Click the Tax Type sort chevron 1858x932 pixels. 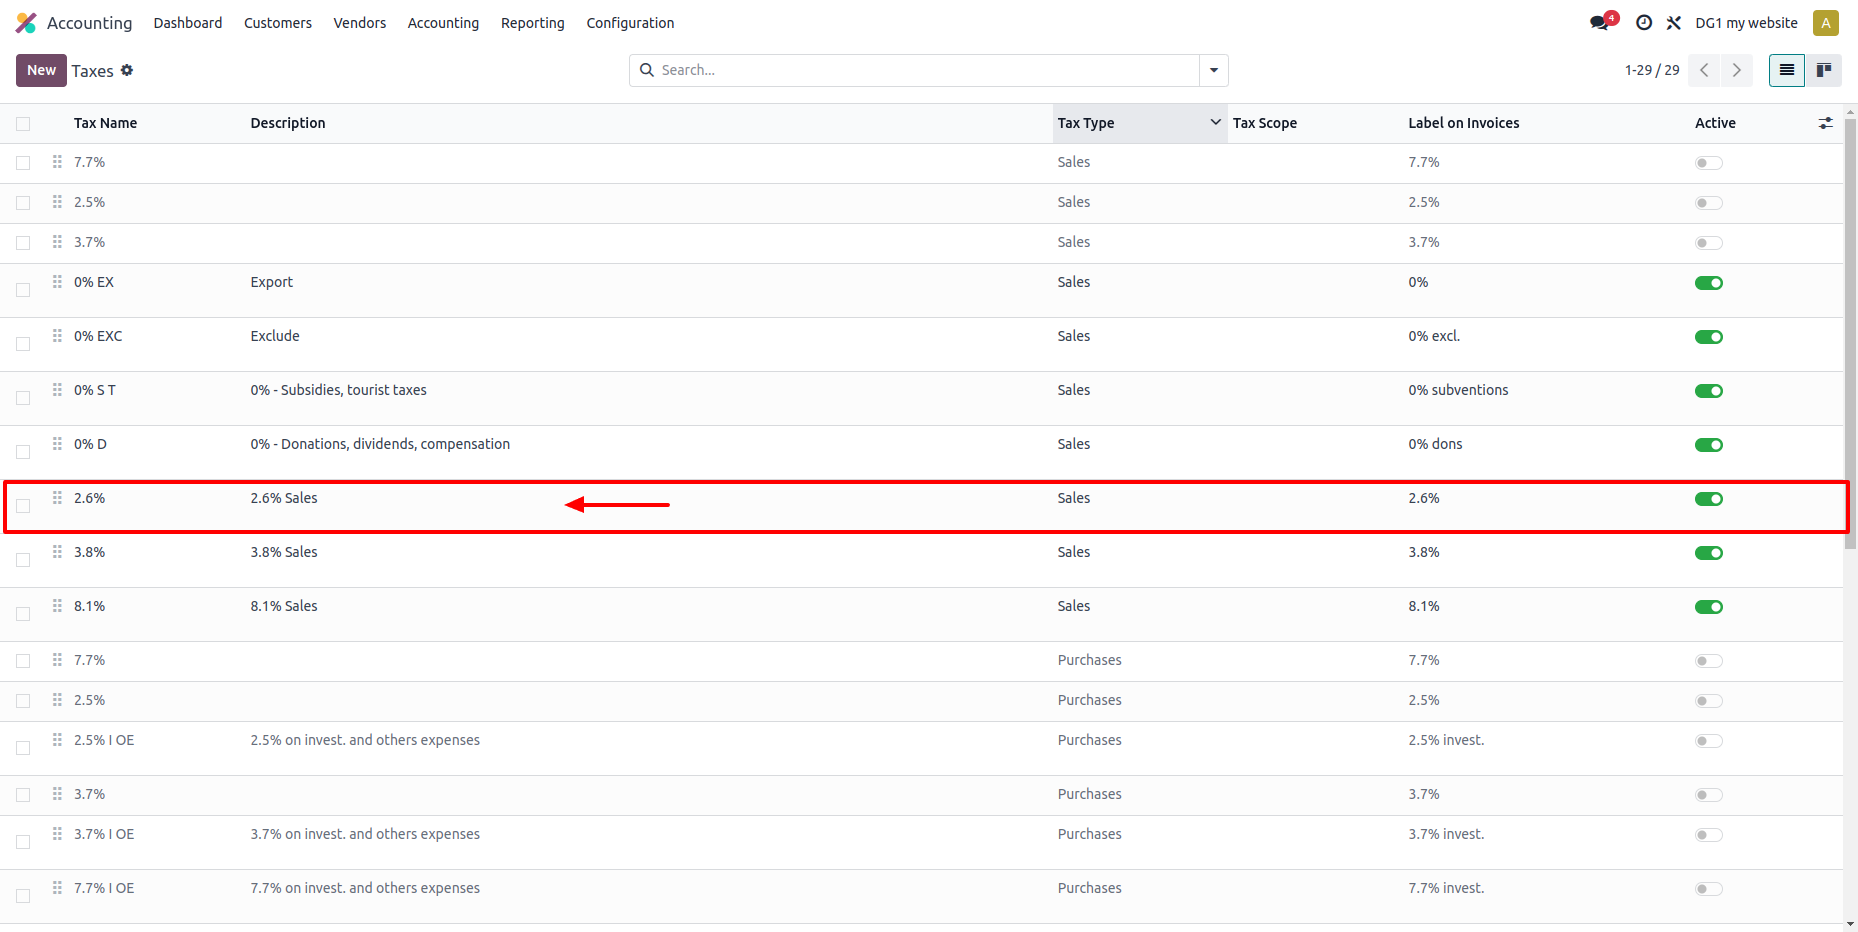[1215, 122]
